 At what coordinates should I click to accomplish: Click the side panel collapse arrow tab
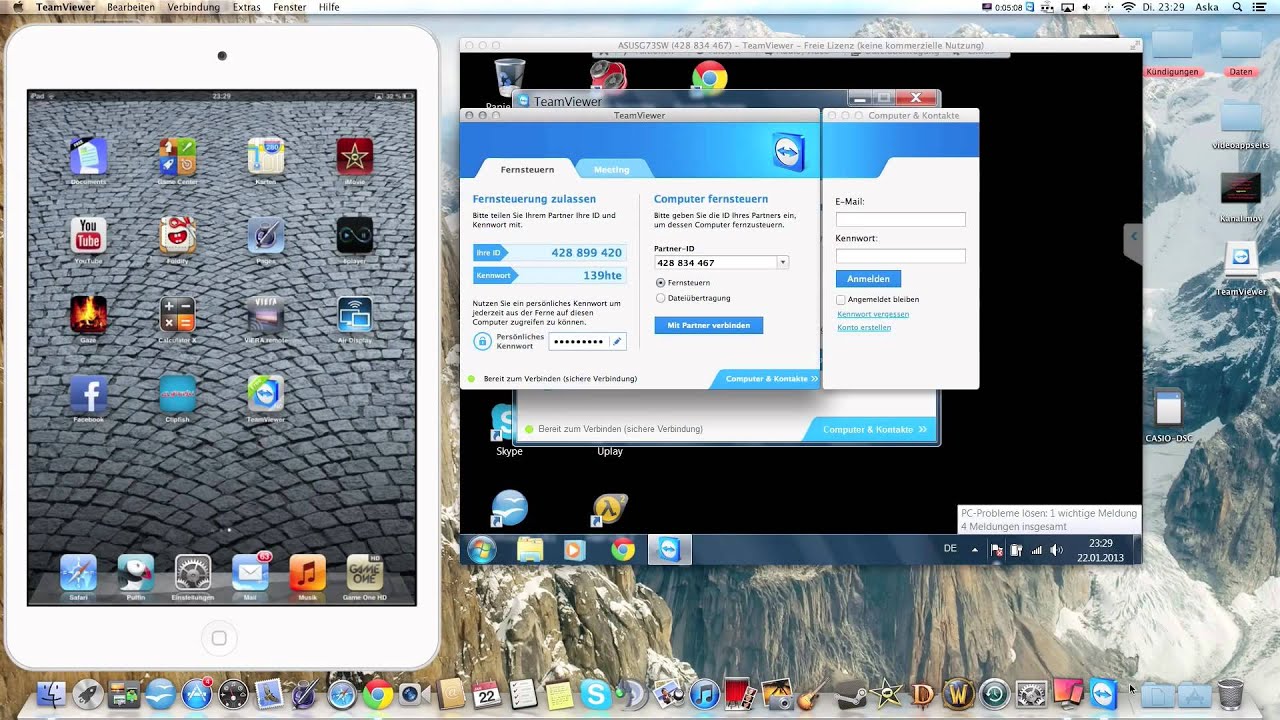(1134, 239)
